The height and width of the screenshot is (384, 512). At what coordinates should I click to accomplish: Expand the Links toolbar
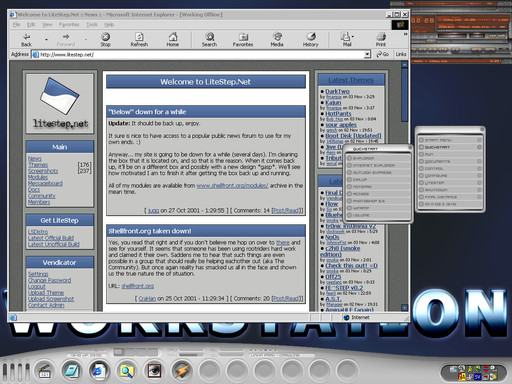[401, 54]
